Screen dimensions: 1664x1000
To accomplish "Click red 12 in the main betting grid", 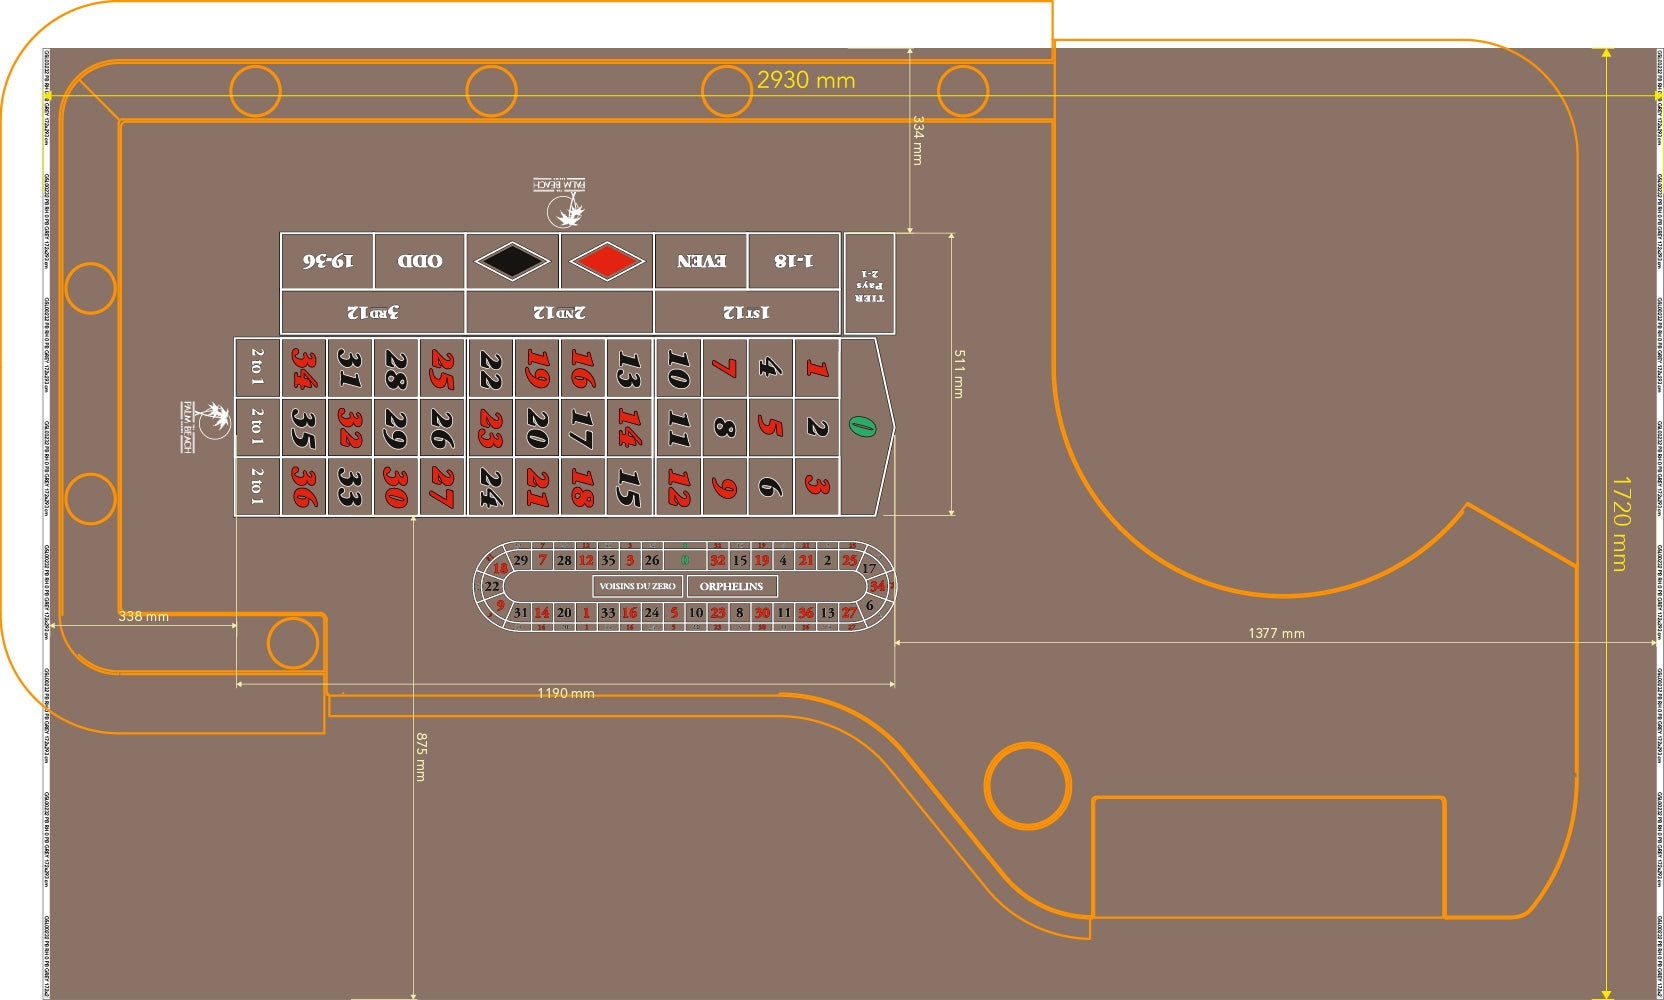I will [678, 487].
